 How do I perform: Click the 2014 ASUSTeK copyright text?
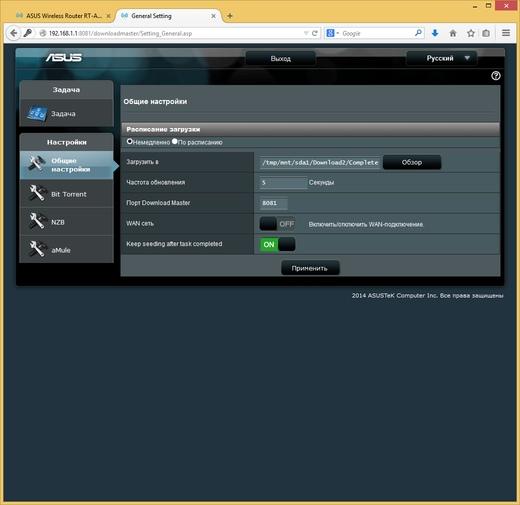tap(427, 296)
